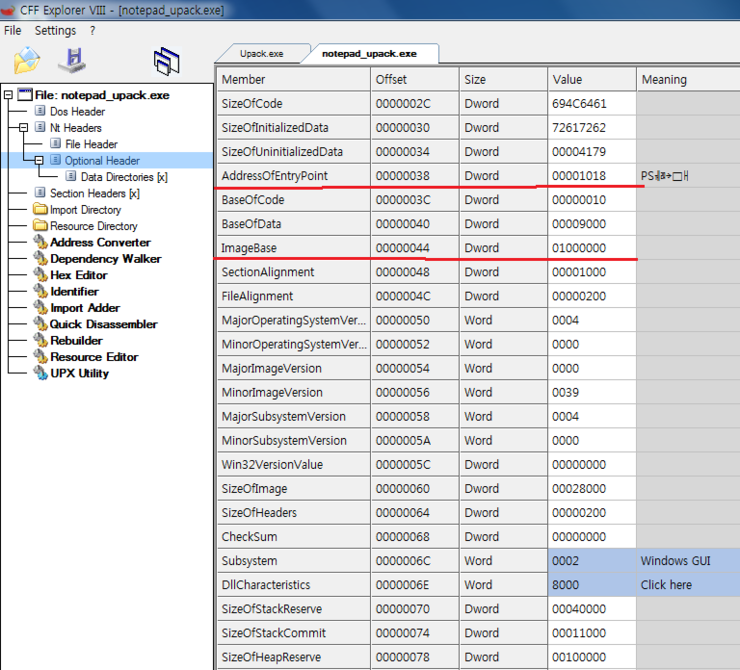Click the UPX Utility tool icon
Viewport: 740px width, 670px height.
[41, 373]
